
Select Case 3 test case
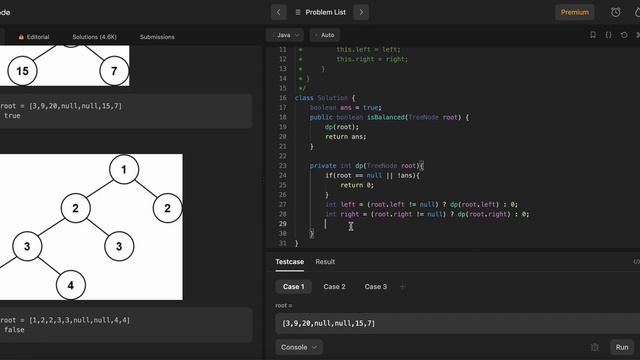376,287
